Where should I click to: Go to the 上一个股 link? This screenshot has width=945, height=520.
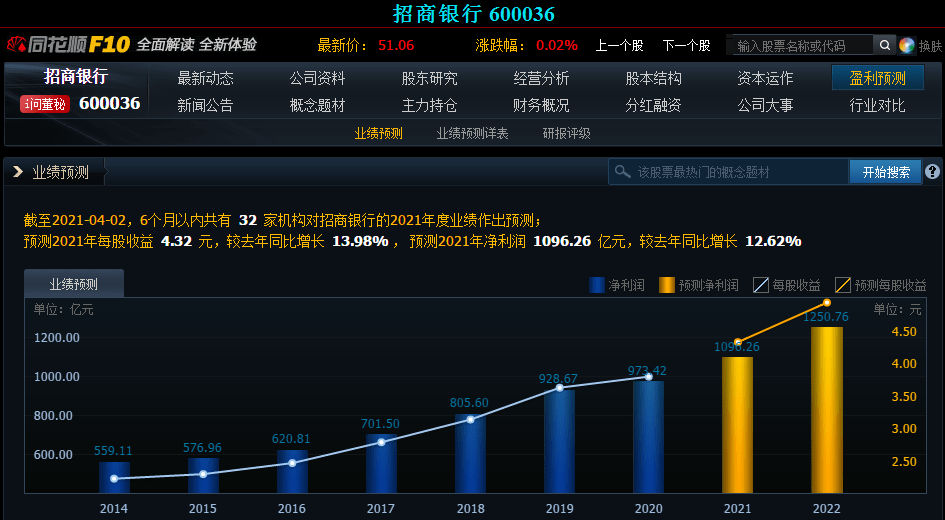[619, 45]
